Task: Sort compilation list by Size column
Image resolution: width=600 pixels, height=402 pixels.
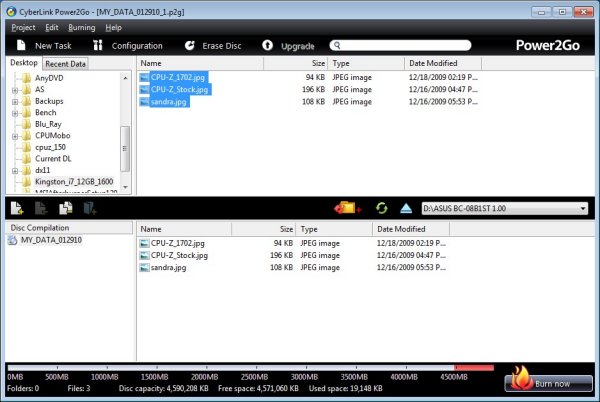Action: (263, 229)
